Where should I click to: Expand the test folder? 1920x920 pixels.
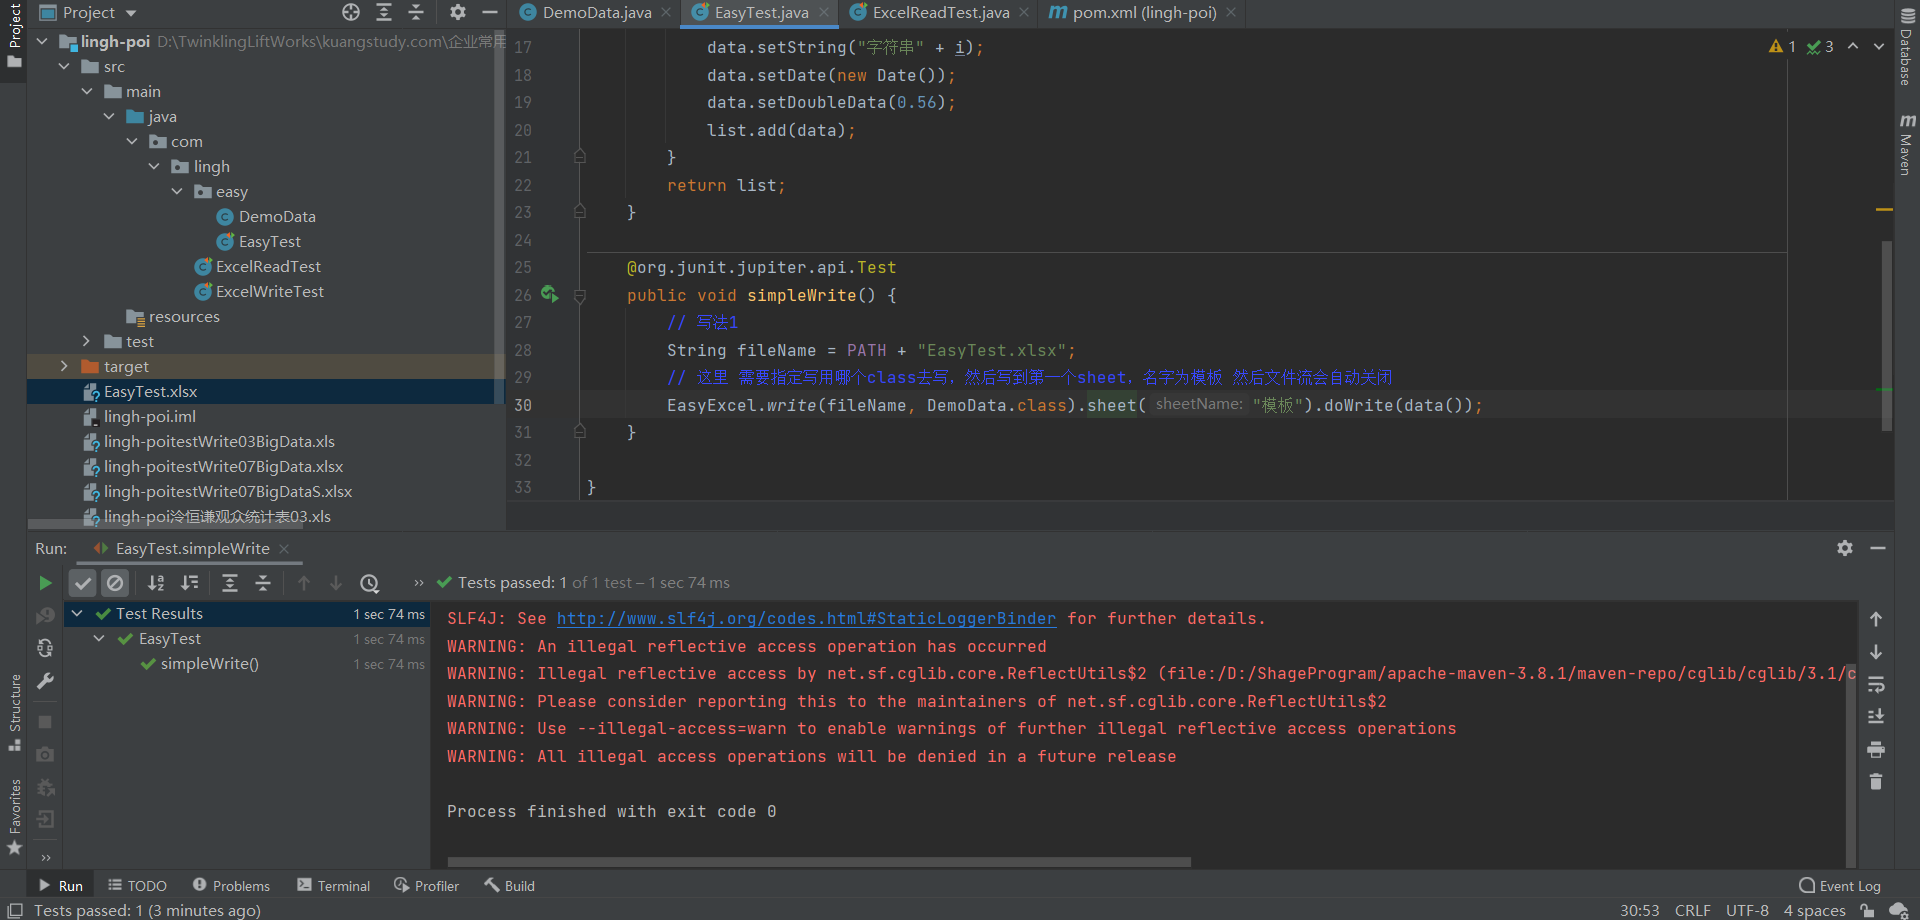(x=87, y=341)
